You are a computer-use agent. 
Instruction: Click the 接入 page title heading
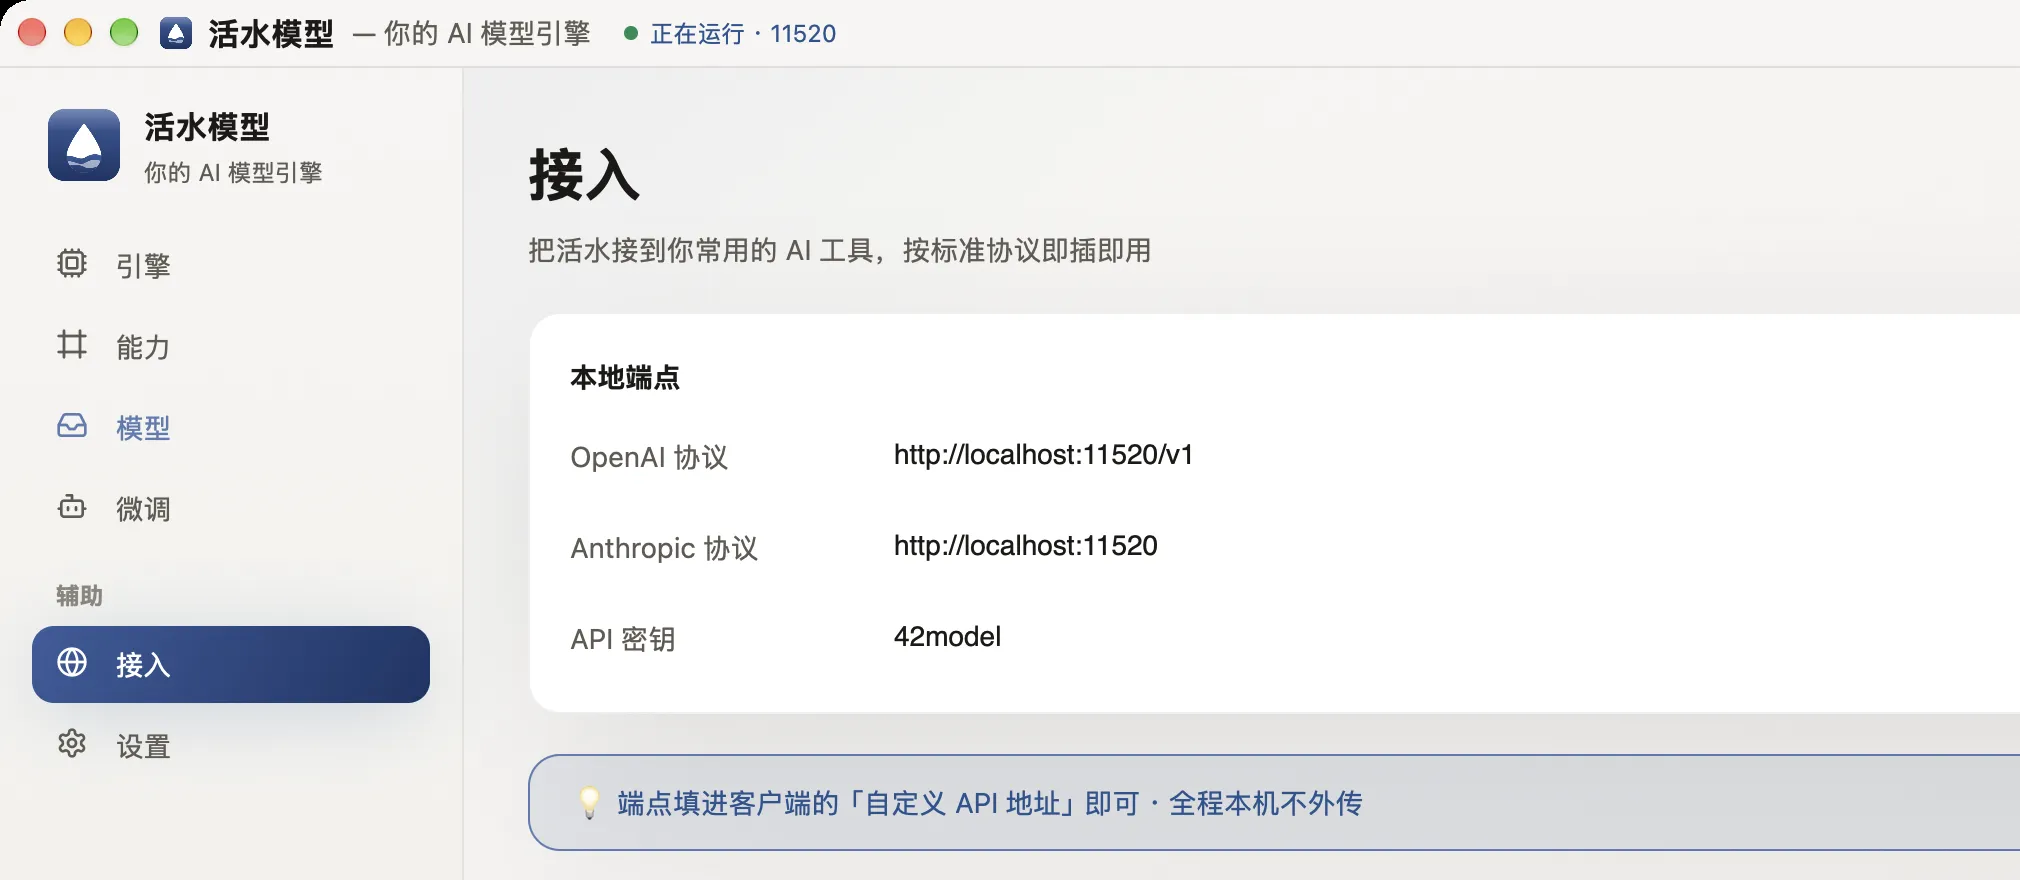pos(584,175)
